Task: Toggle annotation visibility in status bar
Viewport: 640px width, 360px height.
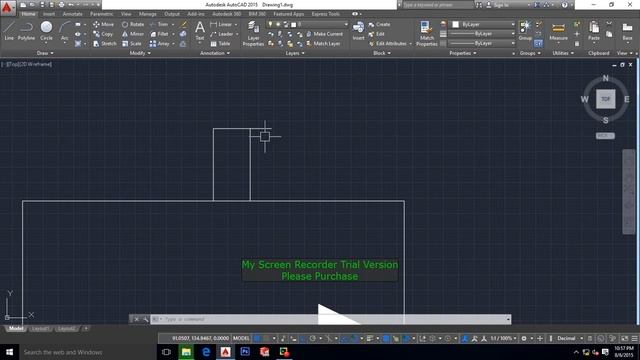Action: click(465, 338)
